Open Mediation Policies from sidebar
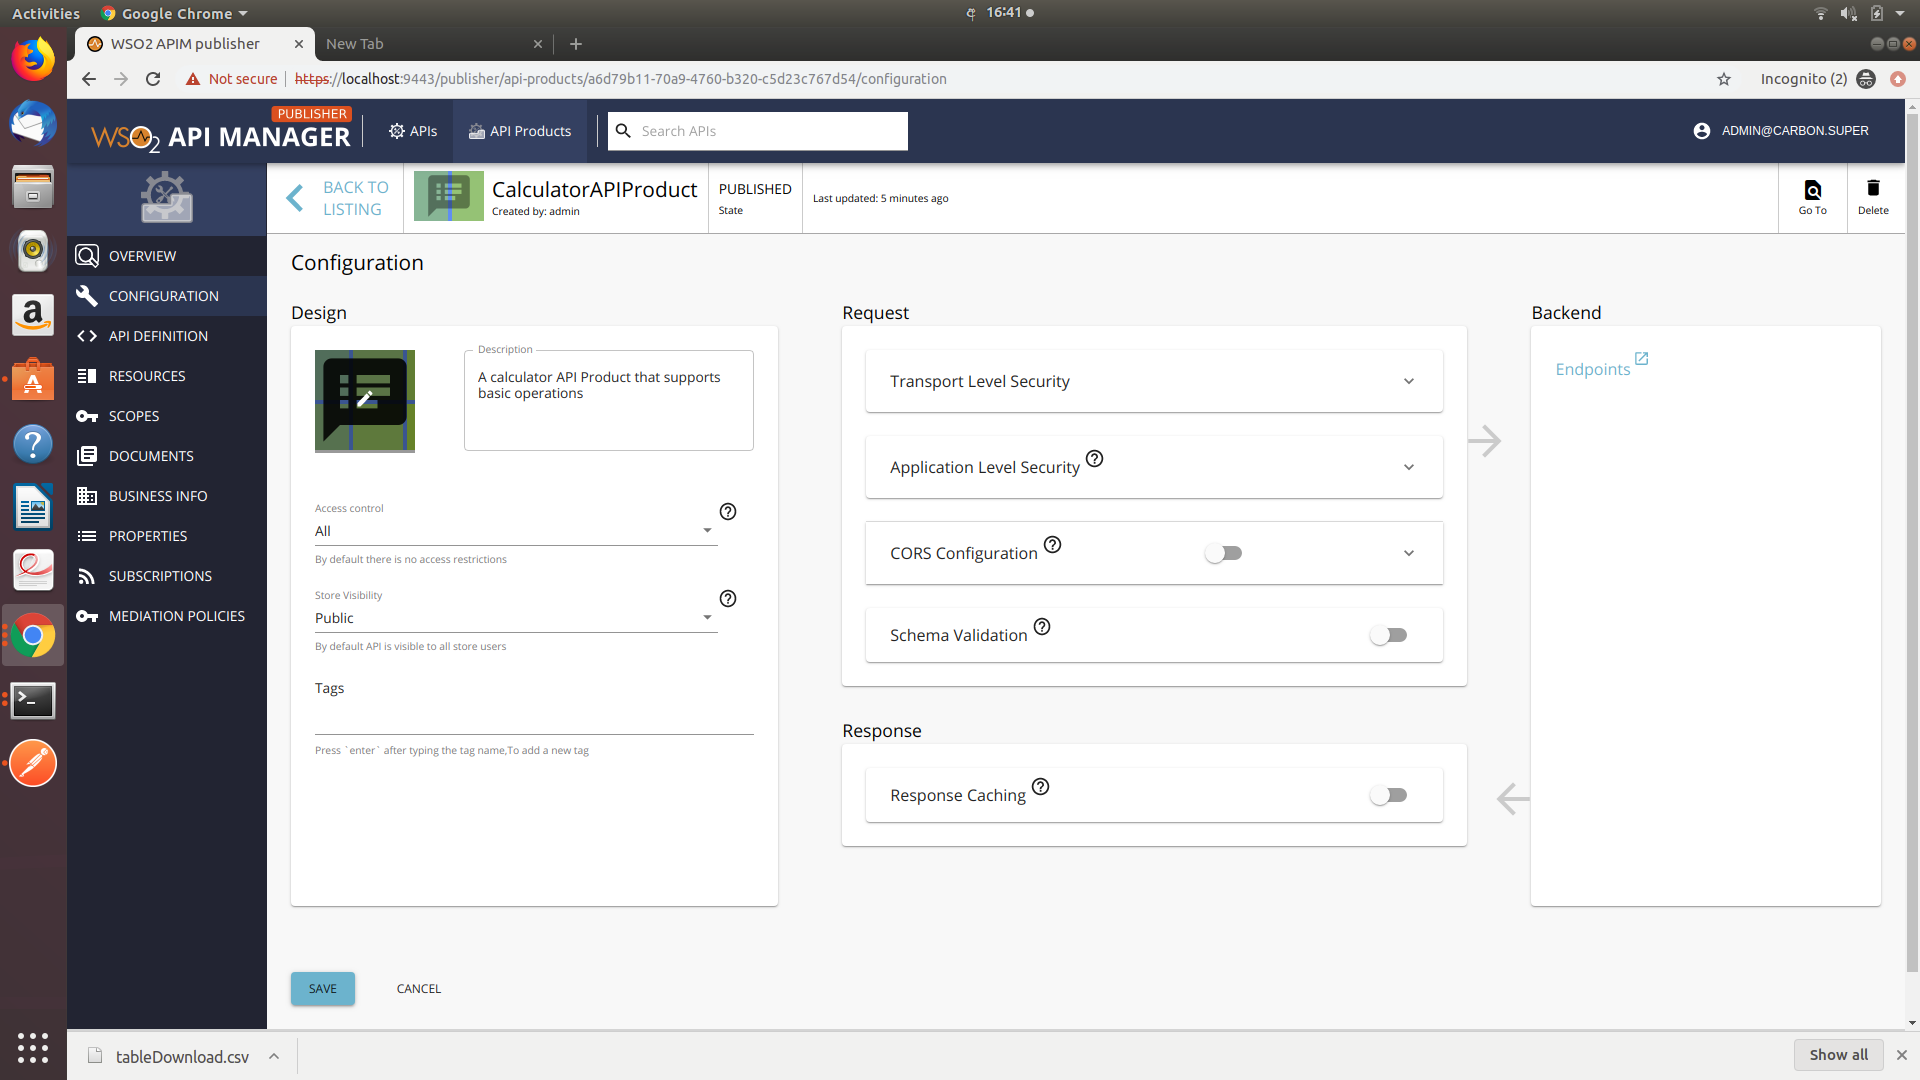1920x1080 pixels. [x=177, y=615]
